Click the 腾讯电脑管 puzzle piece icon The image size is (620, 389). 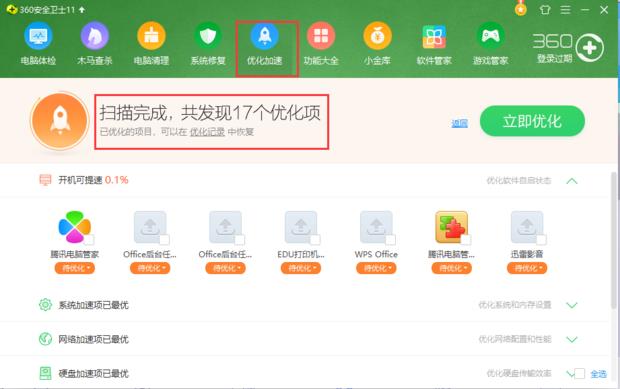tap(452, 227)
